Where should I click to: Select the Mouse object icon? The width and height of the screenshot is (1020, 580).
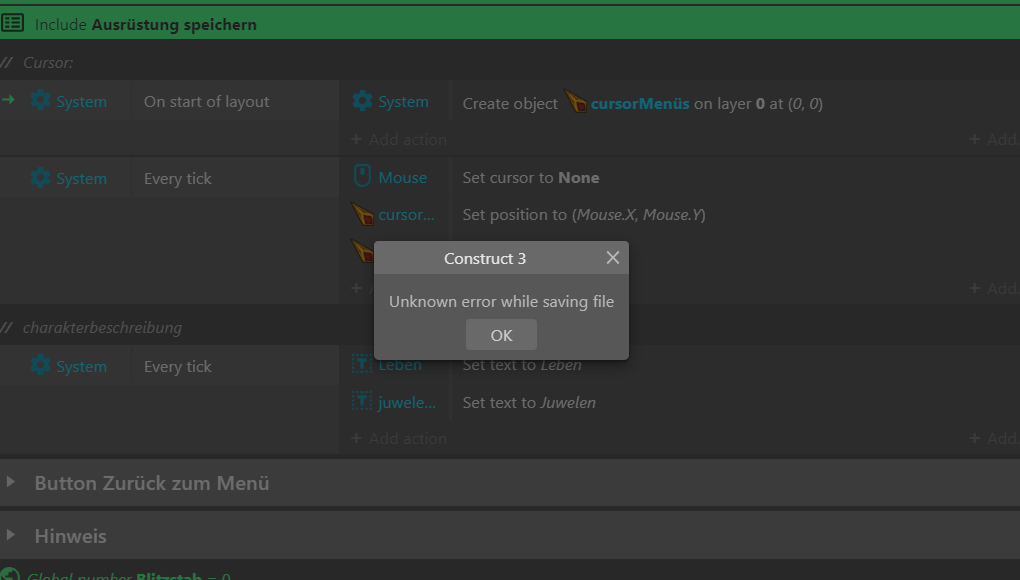[362, 177]
